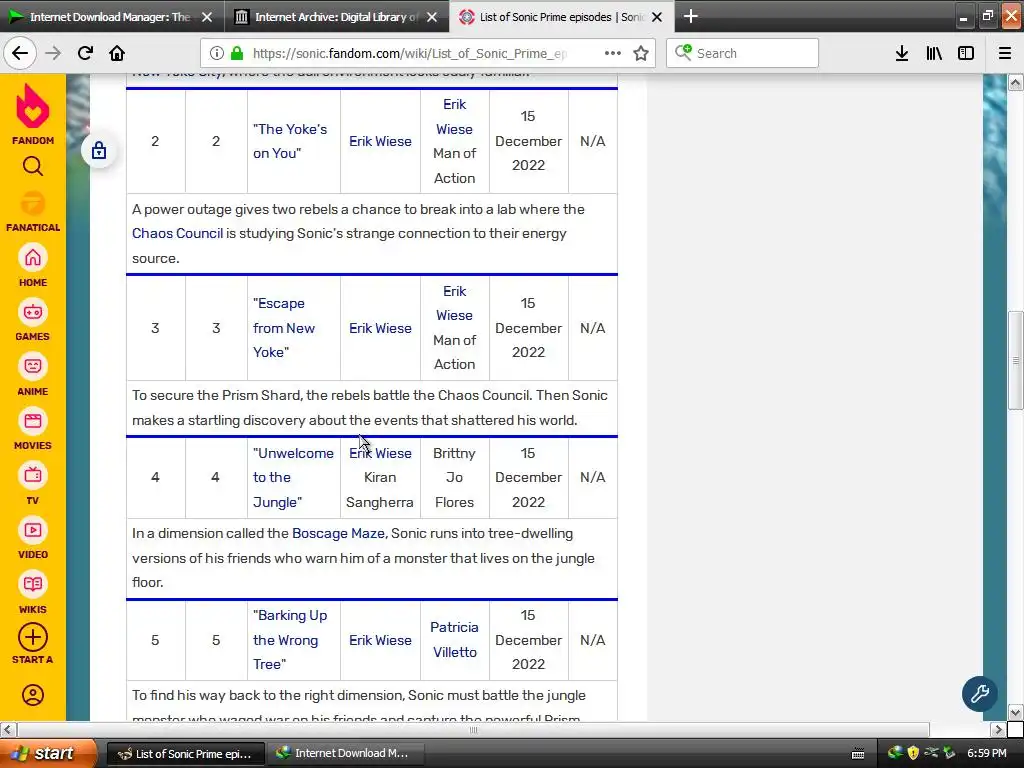Bookmark this page with the star icon
This screenshot has width=1024, height=768.
pos(641,54)
